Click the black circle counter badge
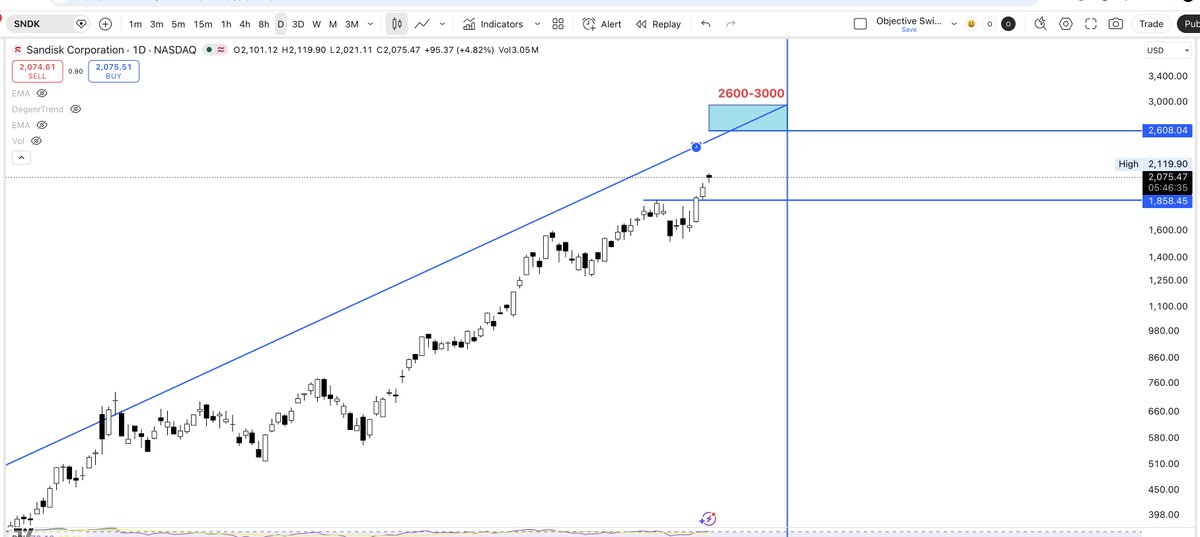The height and width of the screenshot is (537, 1200). [1008, 23]
